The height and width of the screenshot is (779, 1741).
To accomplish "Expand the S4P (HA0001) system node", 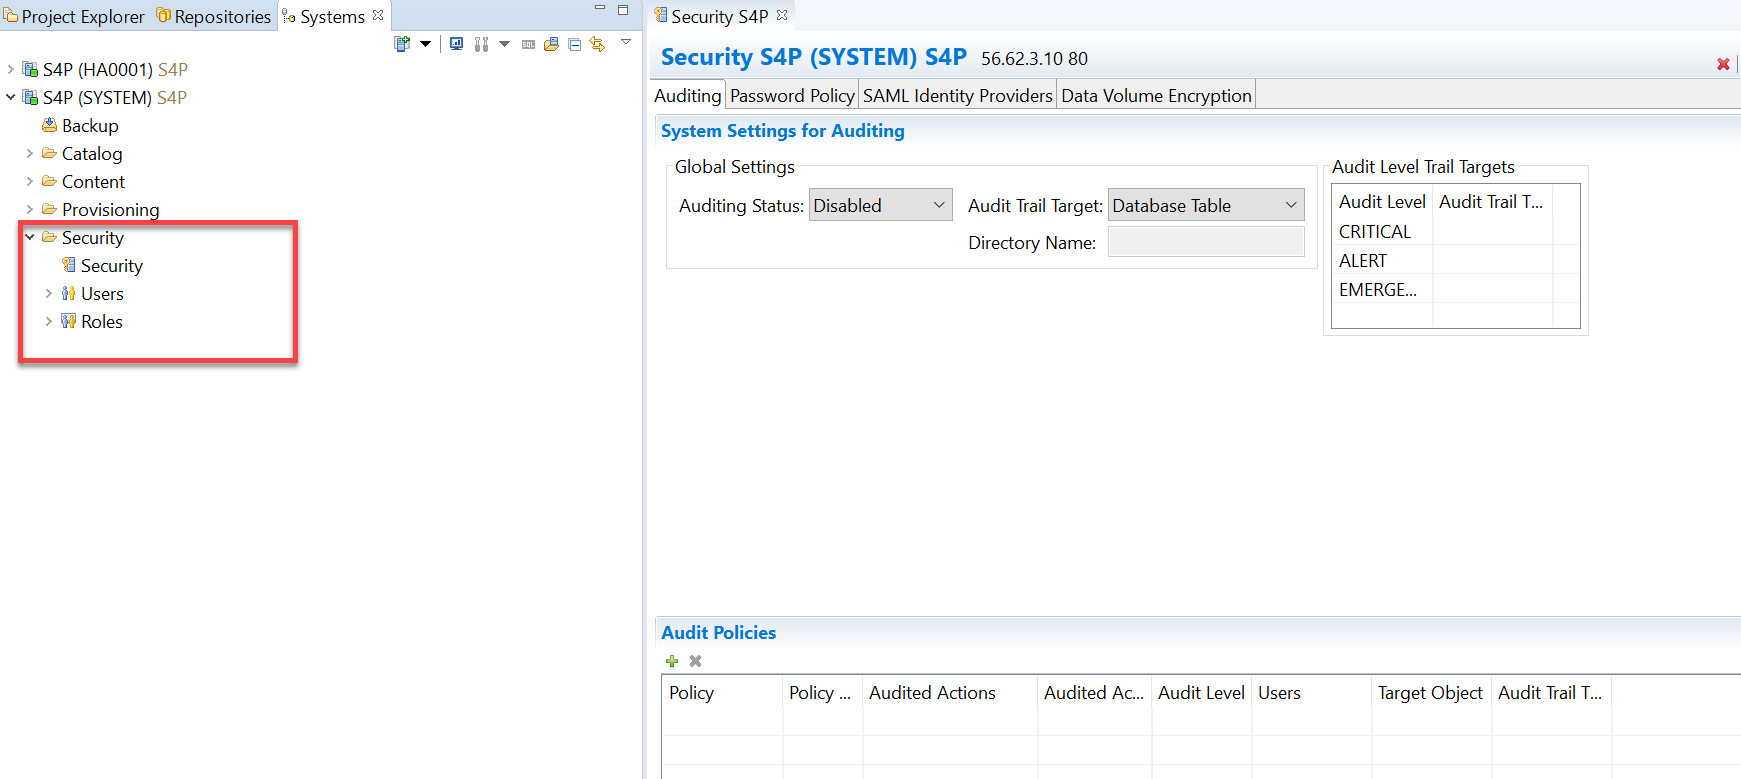I will pyautogui.click(x=11, y=69).
